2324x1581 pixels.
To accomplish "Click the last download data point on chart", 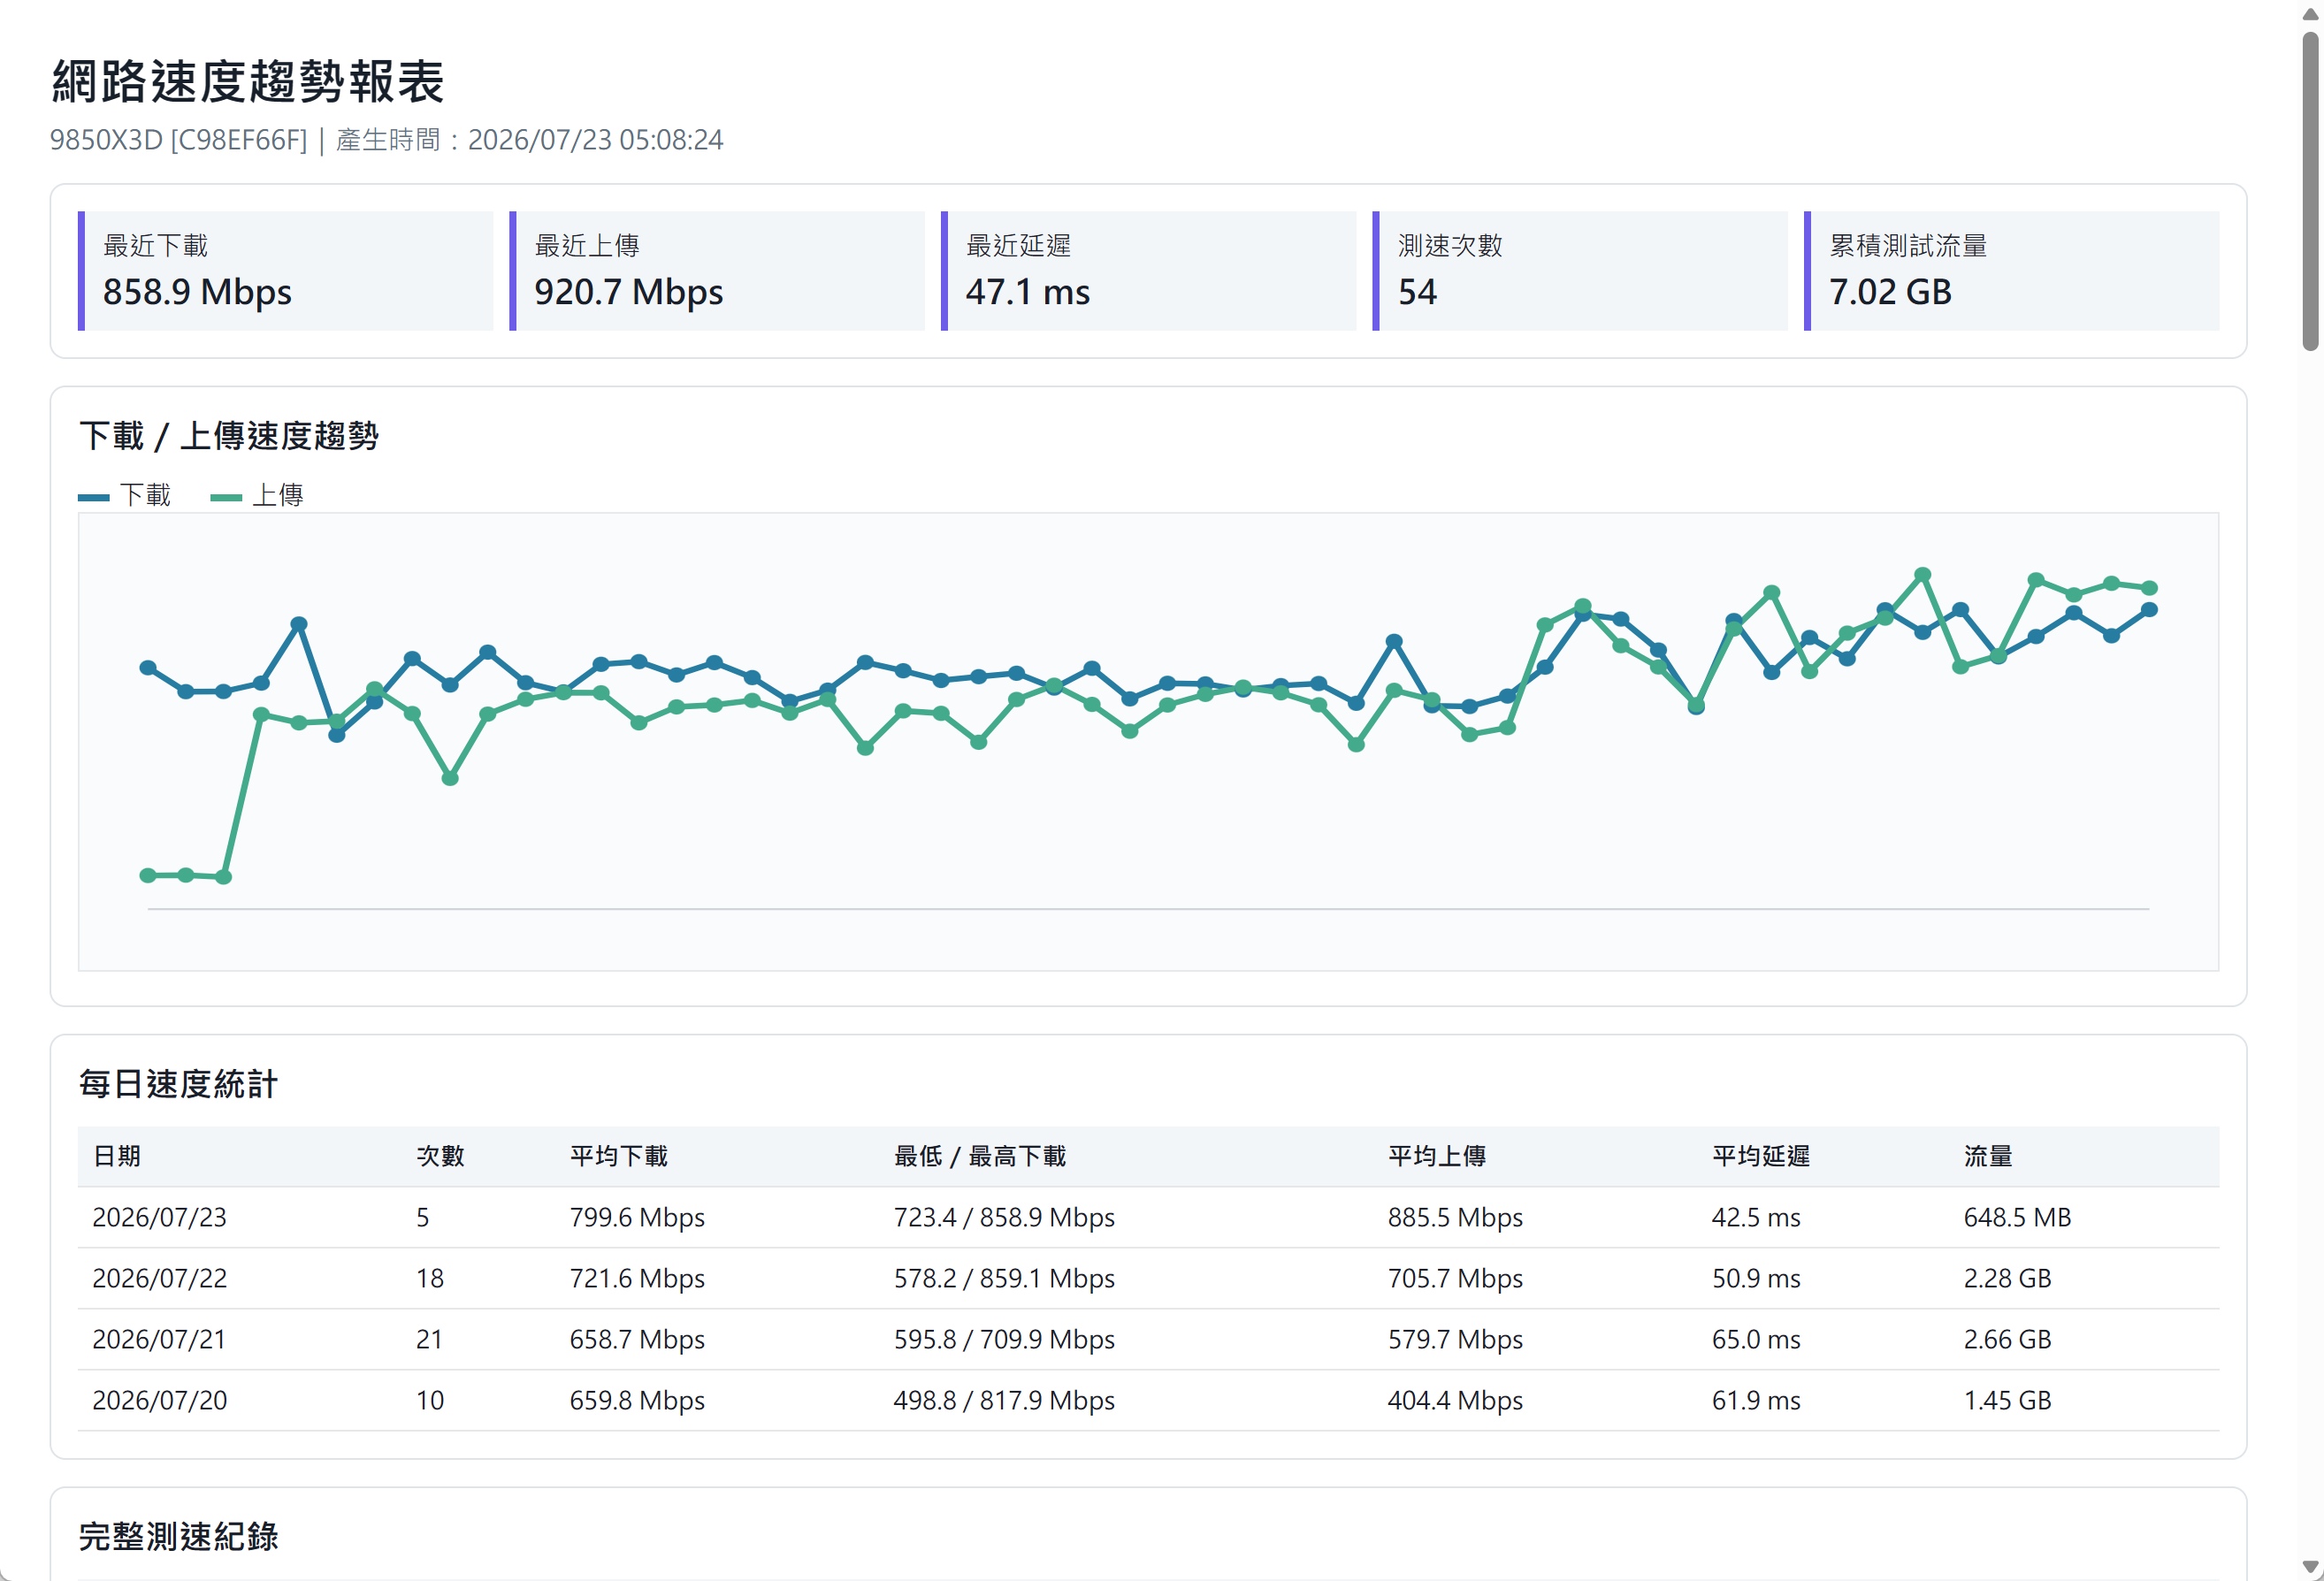I will 2149,609.
